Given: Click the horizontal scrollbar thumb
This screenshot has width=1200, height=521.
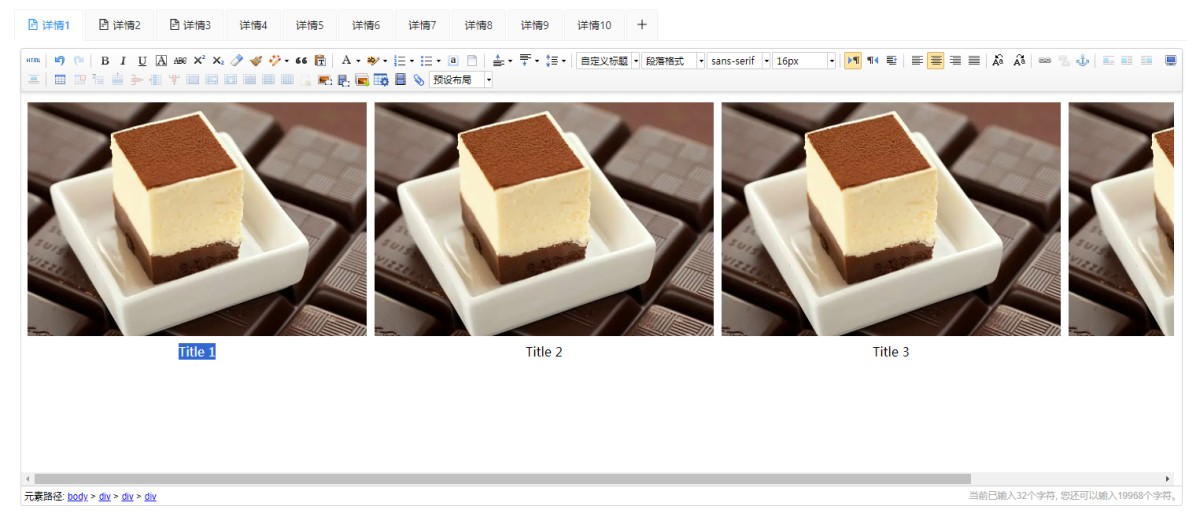Looking at the screenshot, I should tap(501, 479).
